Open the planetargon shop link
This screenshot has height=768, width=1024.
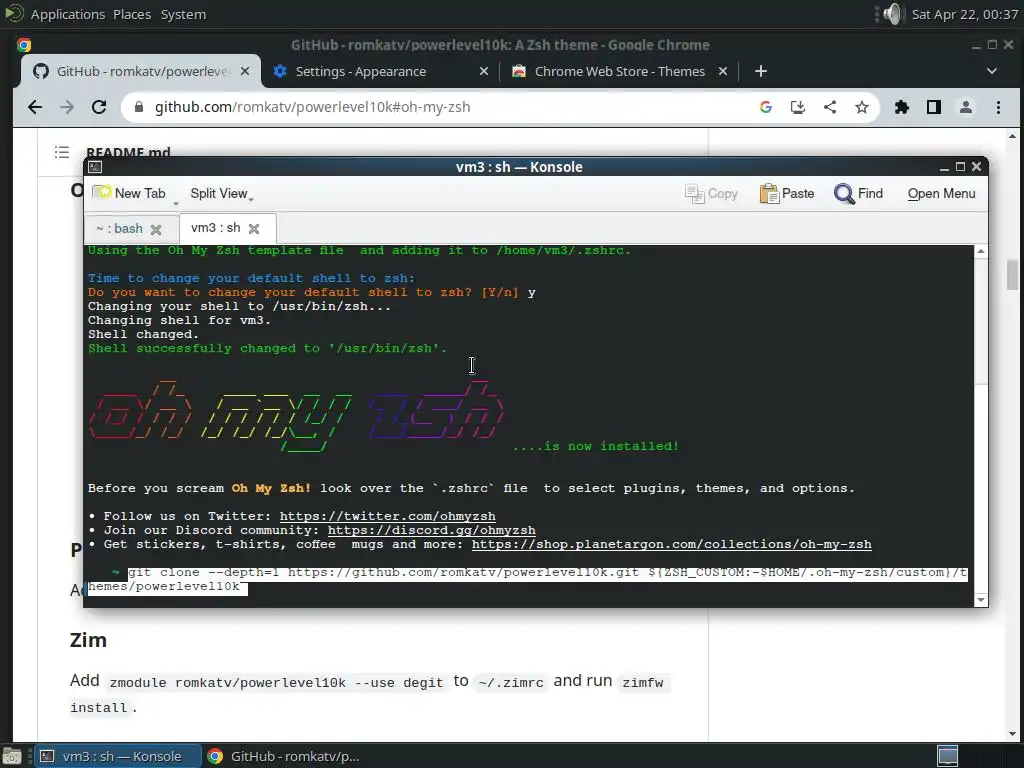671,545
